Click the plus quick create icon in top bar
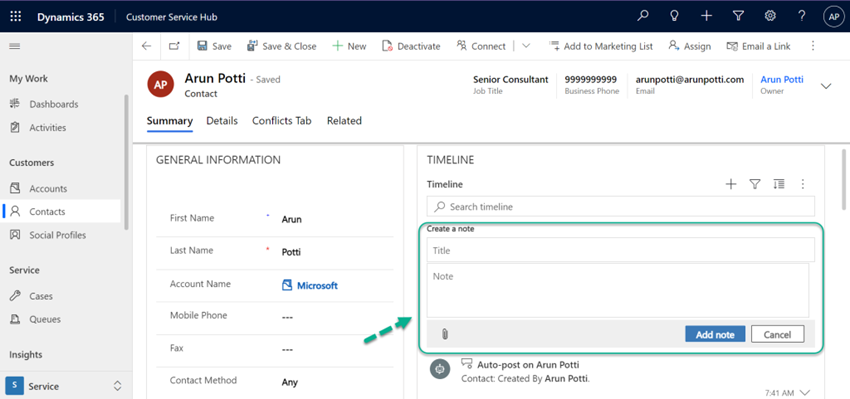 point(706,16)
